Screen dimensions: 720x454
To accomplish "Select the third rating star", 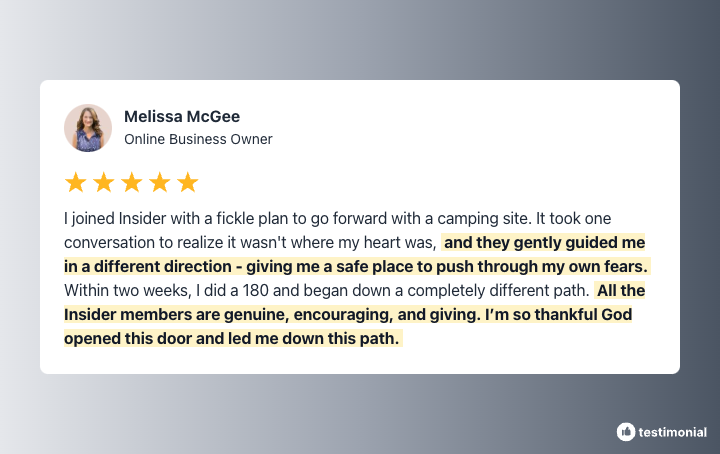I will (x=132, y=182).
